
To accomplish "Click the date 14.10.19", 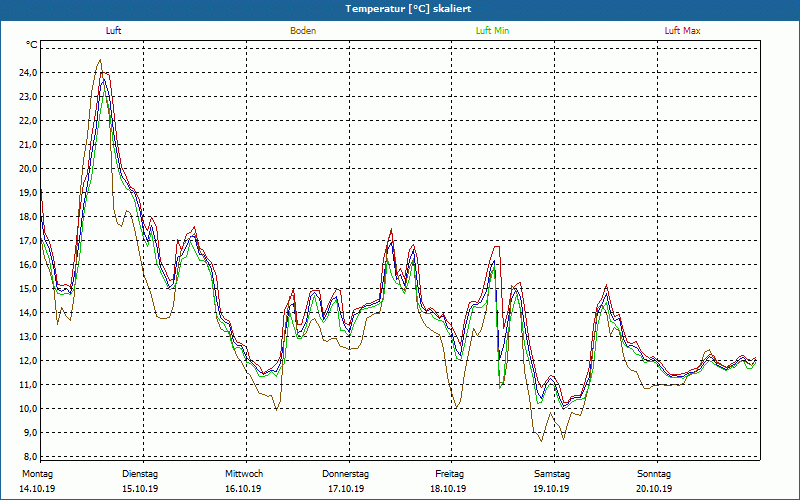I will 37,489.
